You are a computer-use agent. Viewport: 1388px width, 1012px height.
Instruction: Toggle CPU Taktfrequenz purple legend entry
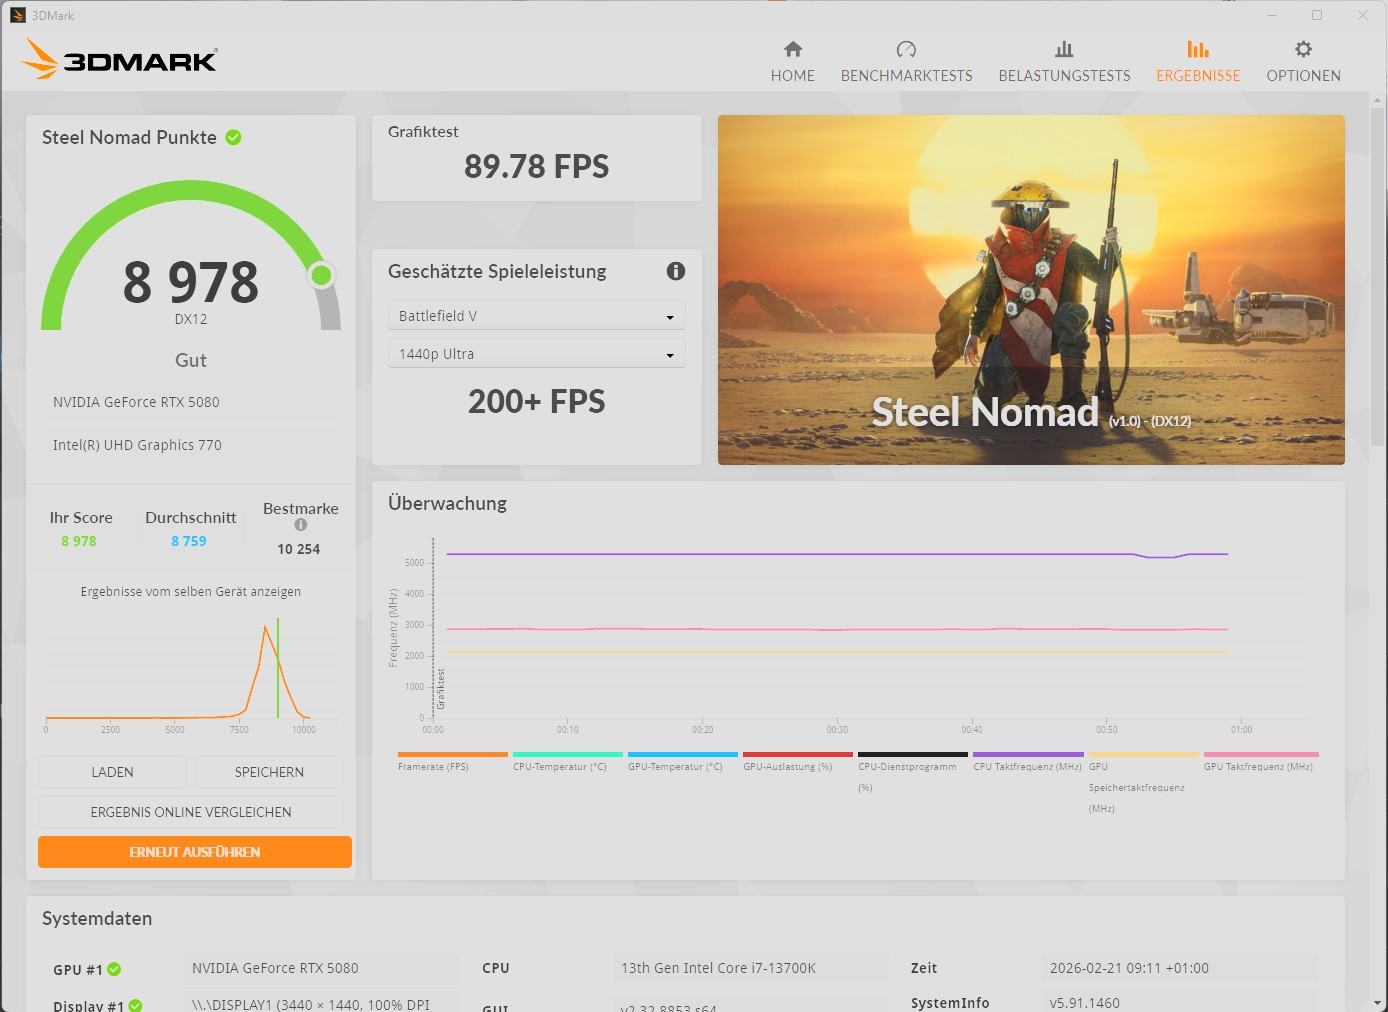[x=1028, y=762]
